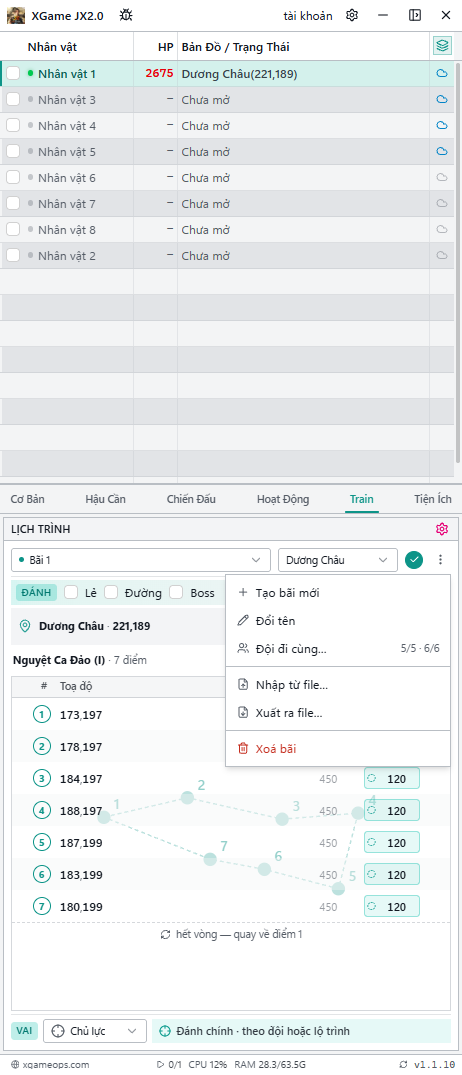
Task: Click waypoint number 2 circle icon
Action: tap(42, 747)
